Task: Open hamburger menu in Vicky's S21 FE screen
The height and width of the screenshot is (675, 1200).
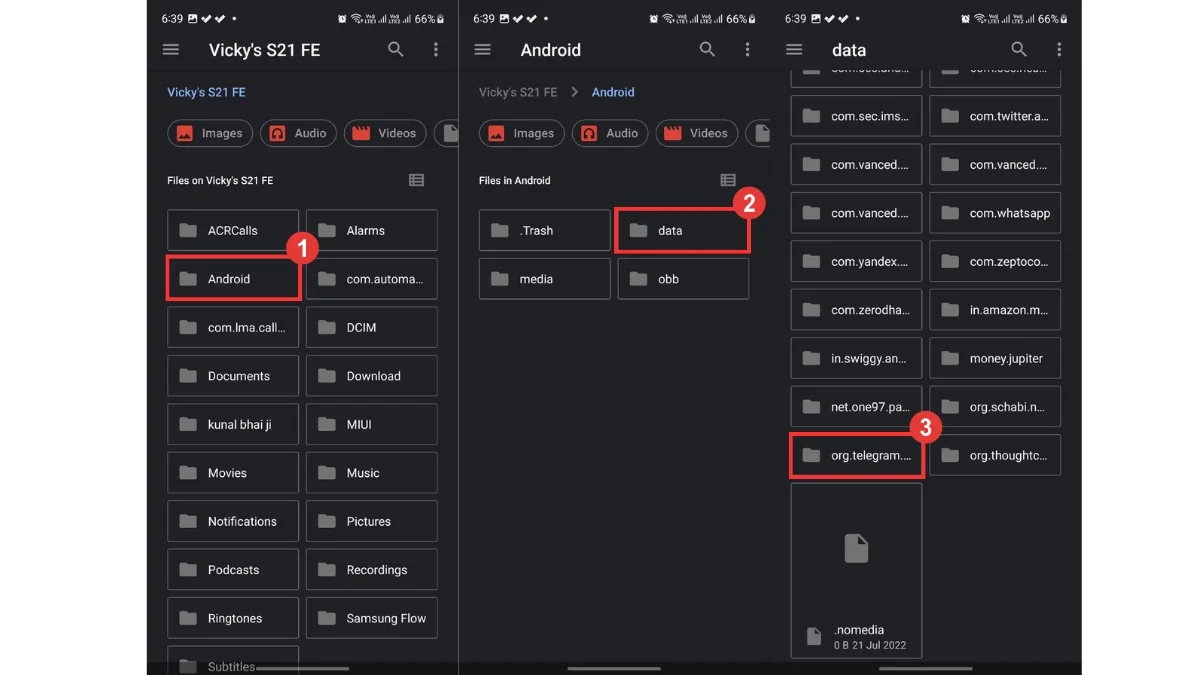Action: coord(171,50)
